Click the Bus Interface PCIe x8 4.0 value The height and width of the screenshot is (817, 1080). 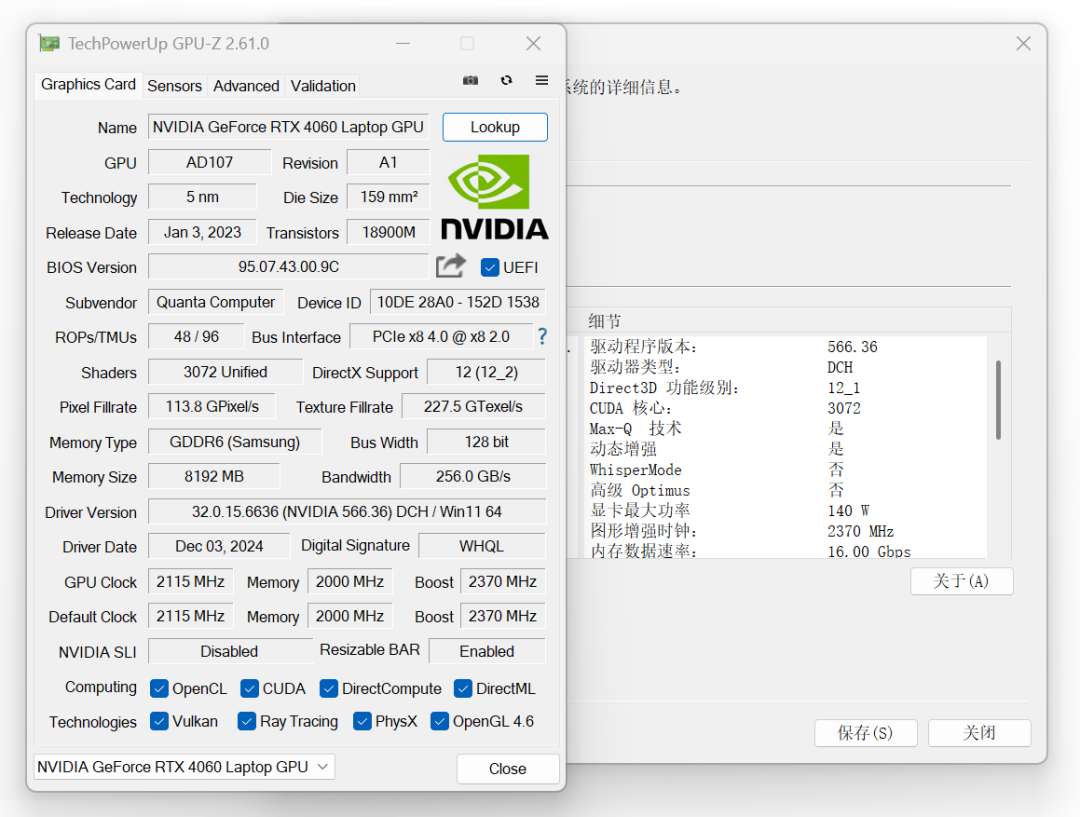pyautogui.click(x=441, y=337)
